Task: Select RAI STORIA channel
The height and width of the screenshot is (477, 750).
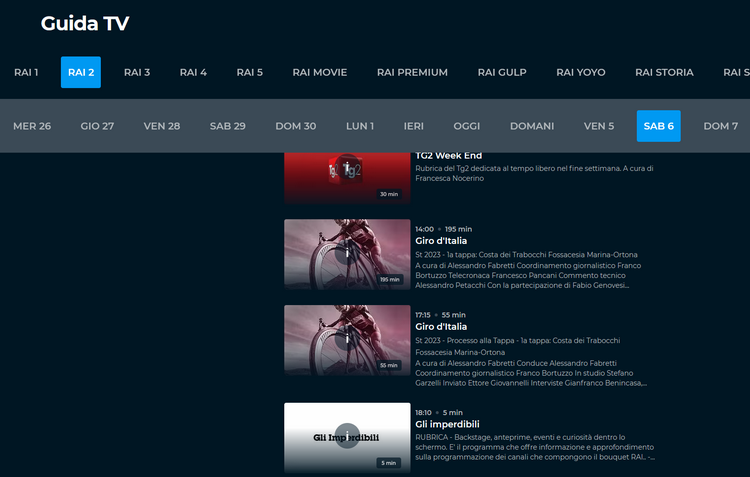Action: coord(664,72)
